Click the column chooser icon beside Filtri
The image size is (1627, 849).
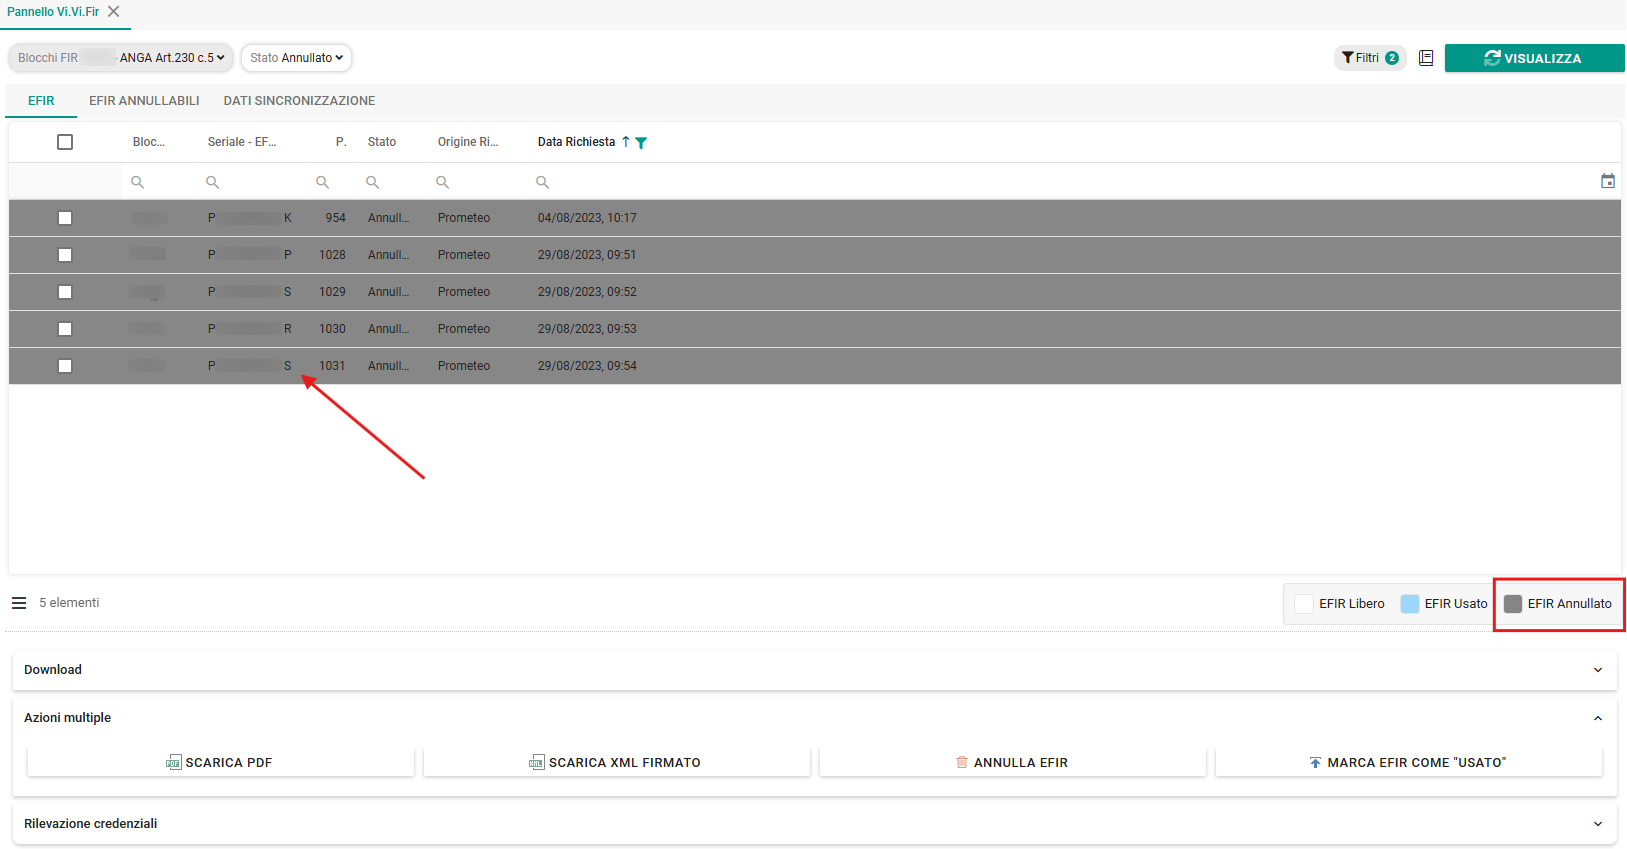pyautogui.click(x=1426, y=58)
